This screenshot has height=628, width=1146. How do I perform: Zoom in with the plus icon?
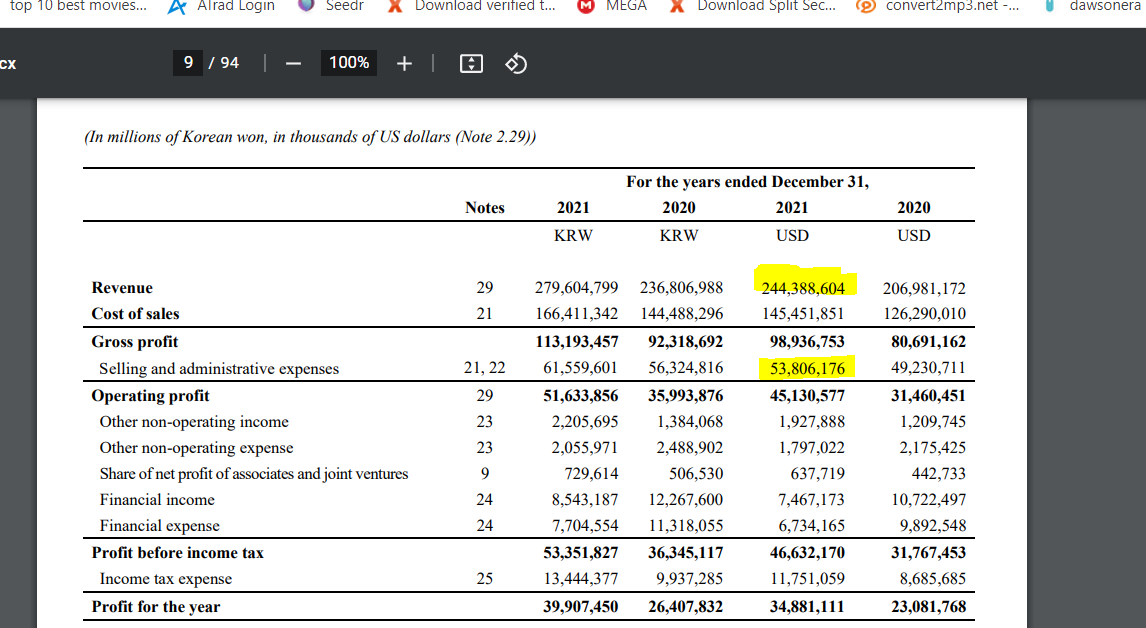pyautogui.click(x=404, y=64)
